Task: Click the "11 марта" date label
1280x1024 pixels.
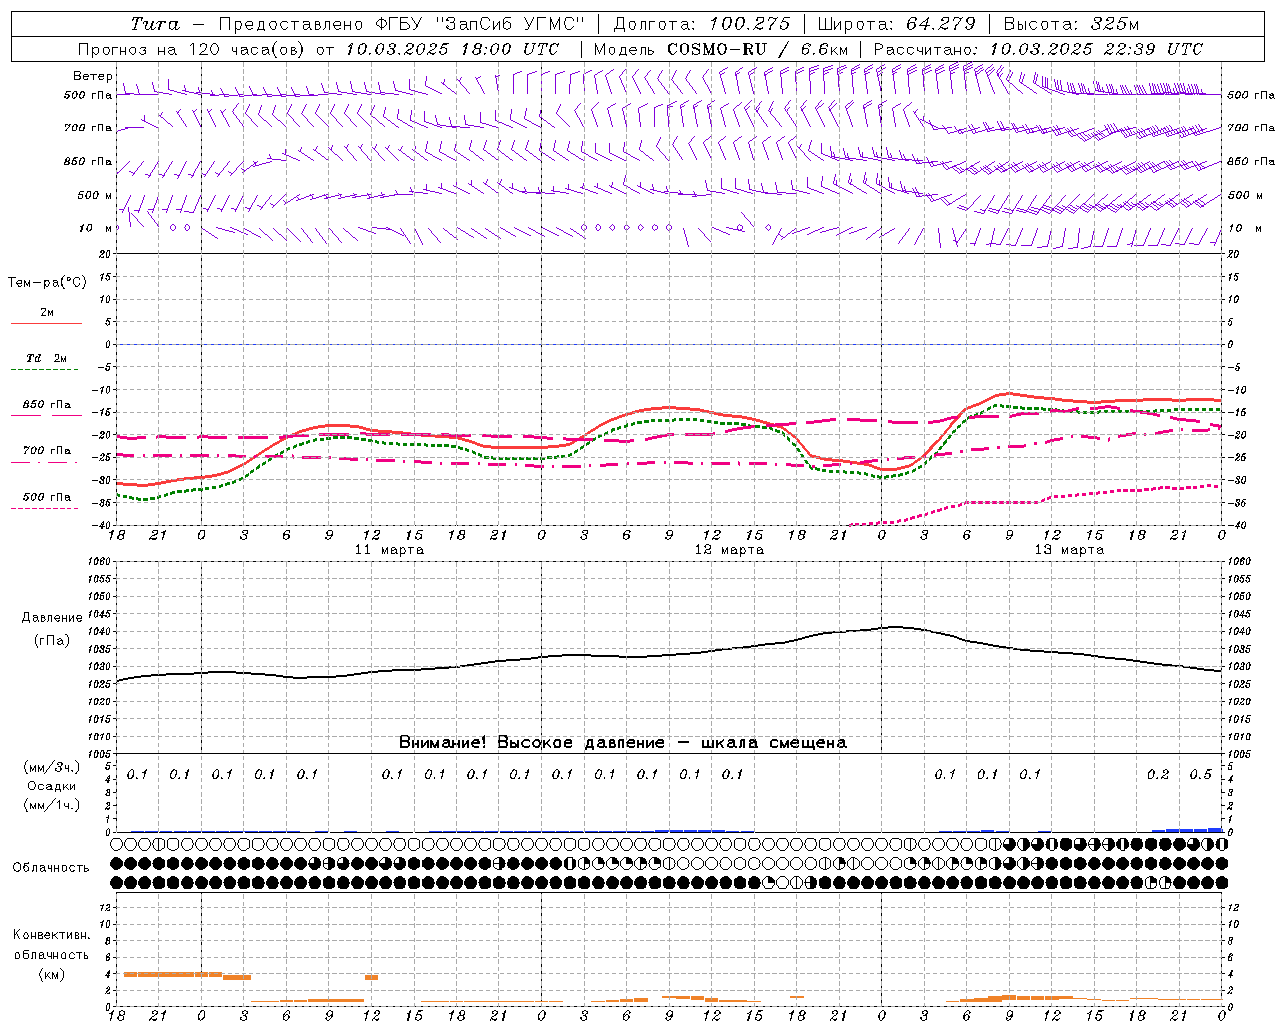Action: point(389,550)
